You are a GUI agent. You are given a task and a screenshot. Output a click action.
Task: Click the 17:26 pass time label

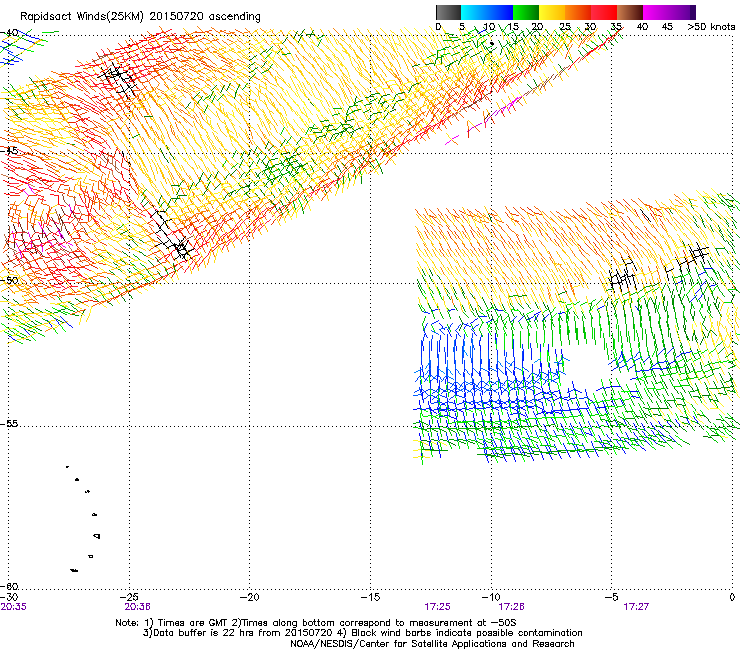pos(512,607)
